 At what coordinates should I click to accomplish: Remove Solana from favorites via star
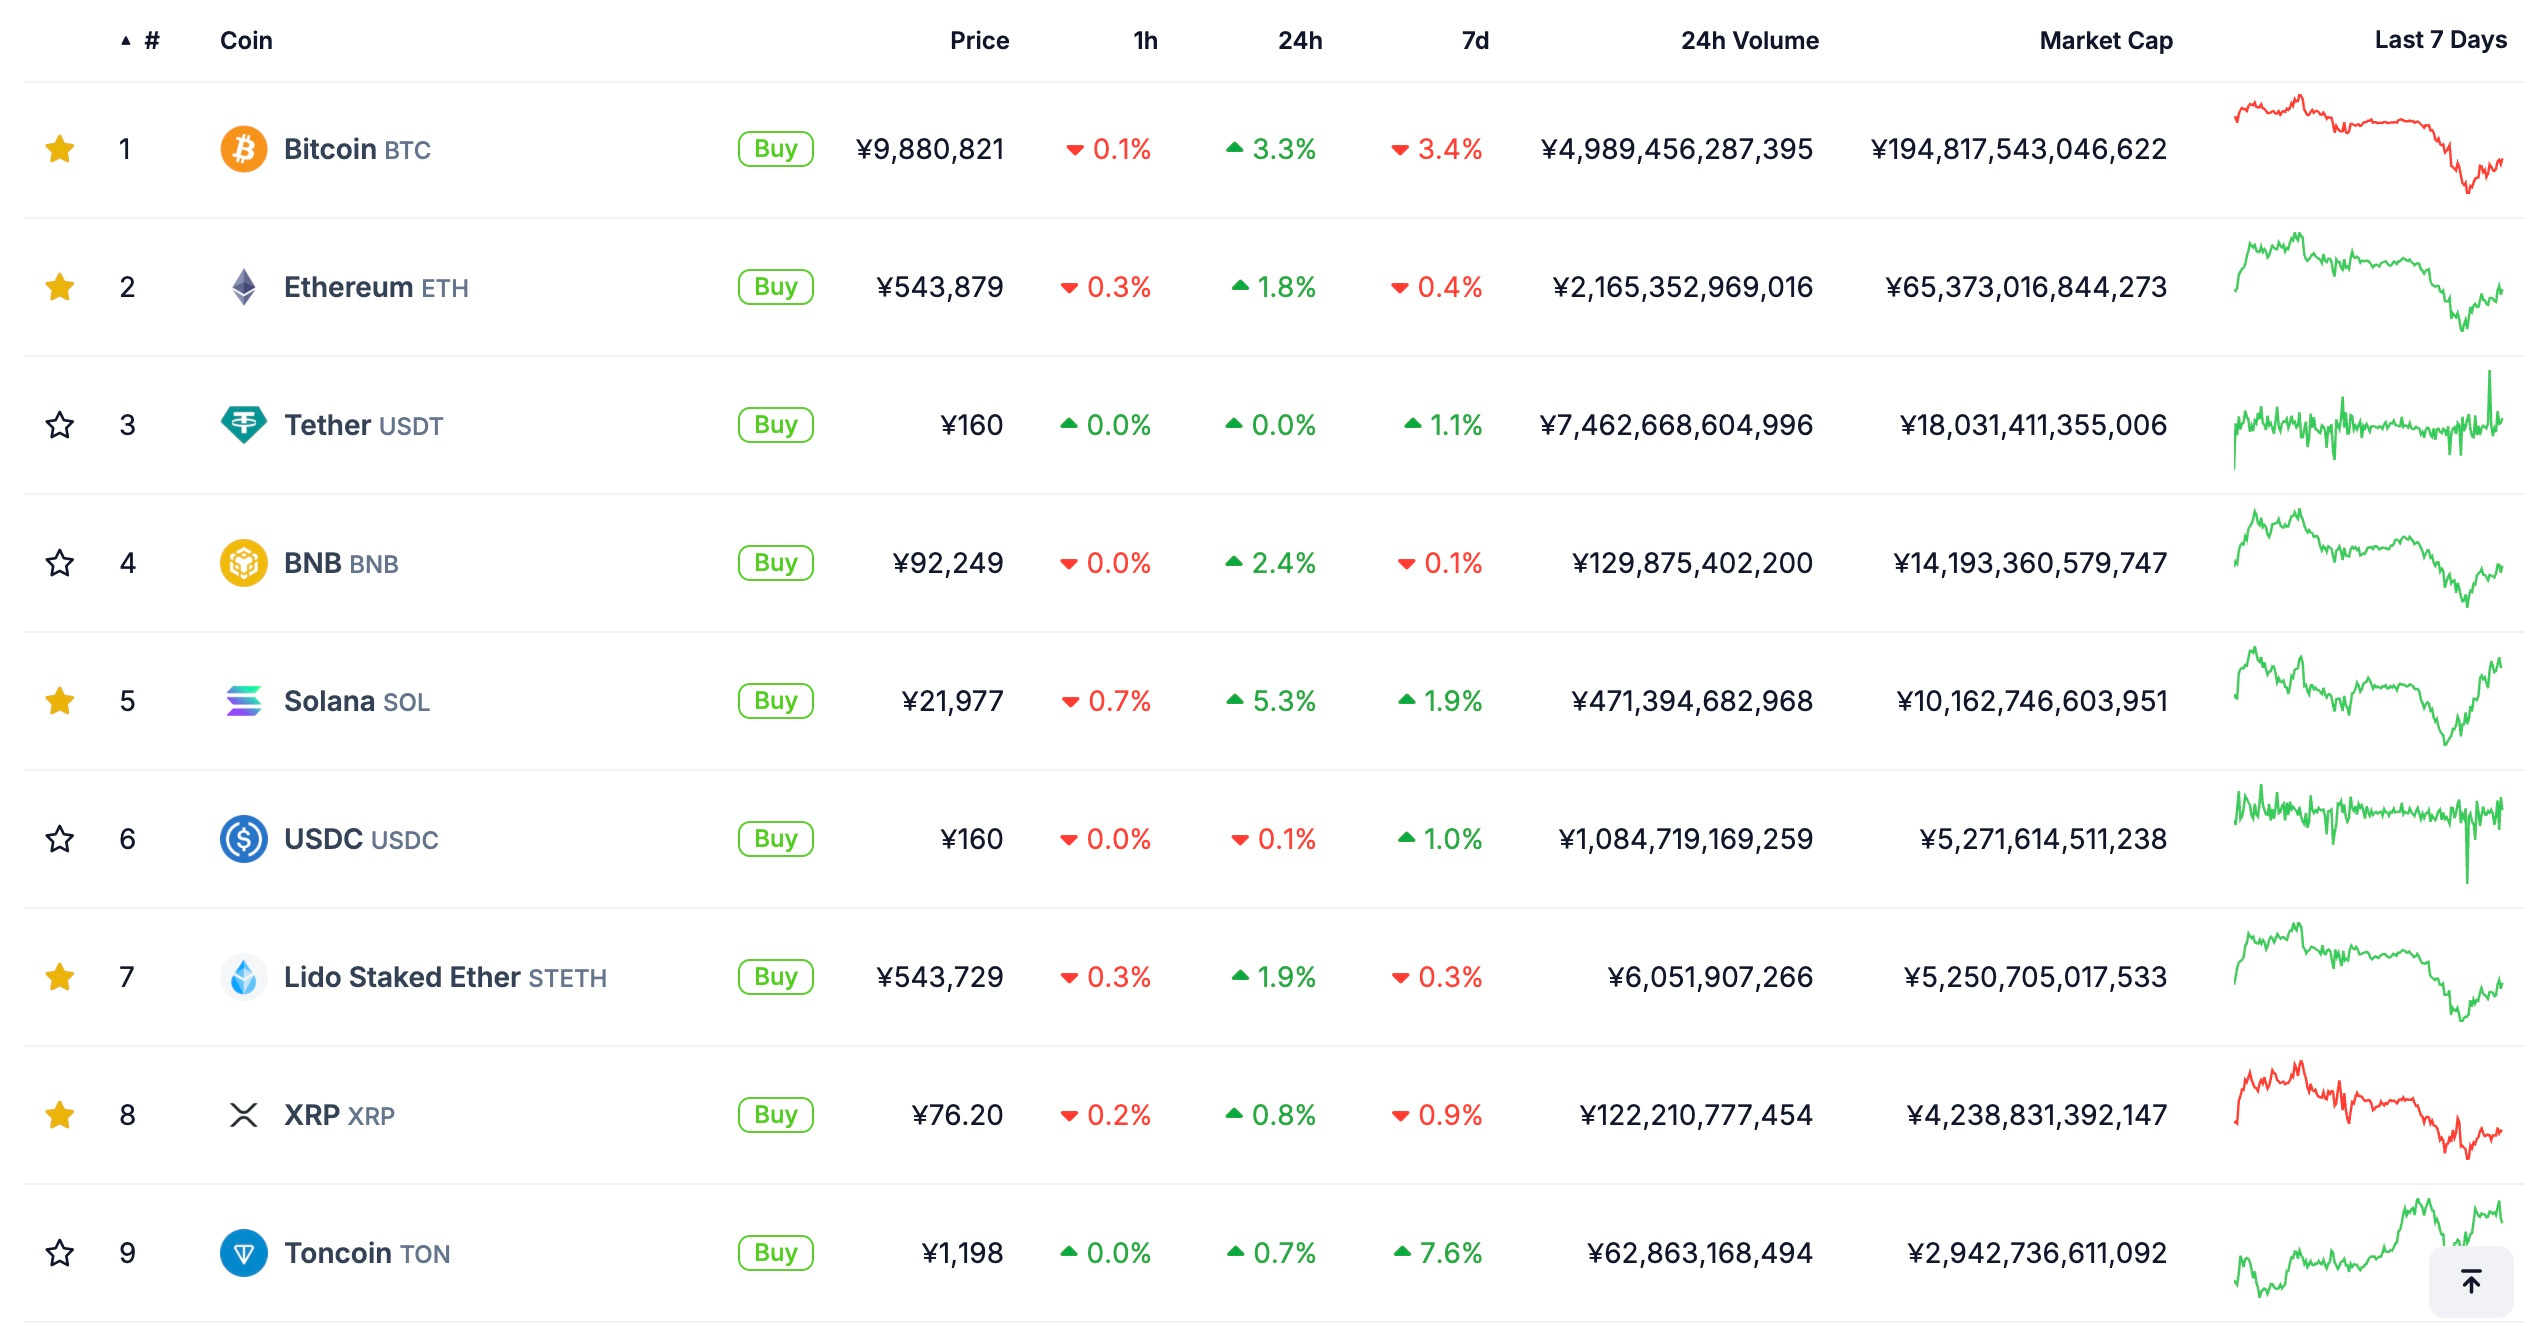pos(60,701)
